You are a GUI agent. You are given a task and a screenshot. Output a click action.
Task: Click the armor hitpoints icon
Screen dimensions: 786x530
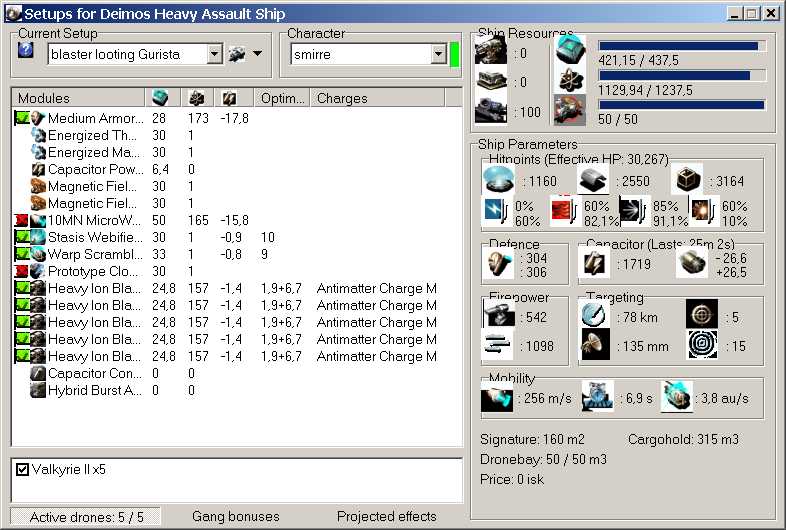[x=593, y=180]
